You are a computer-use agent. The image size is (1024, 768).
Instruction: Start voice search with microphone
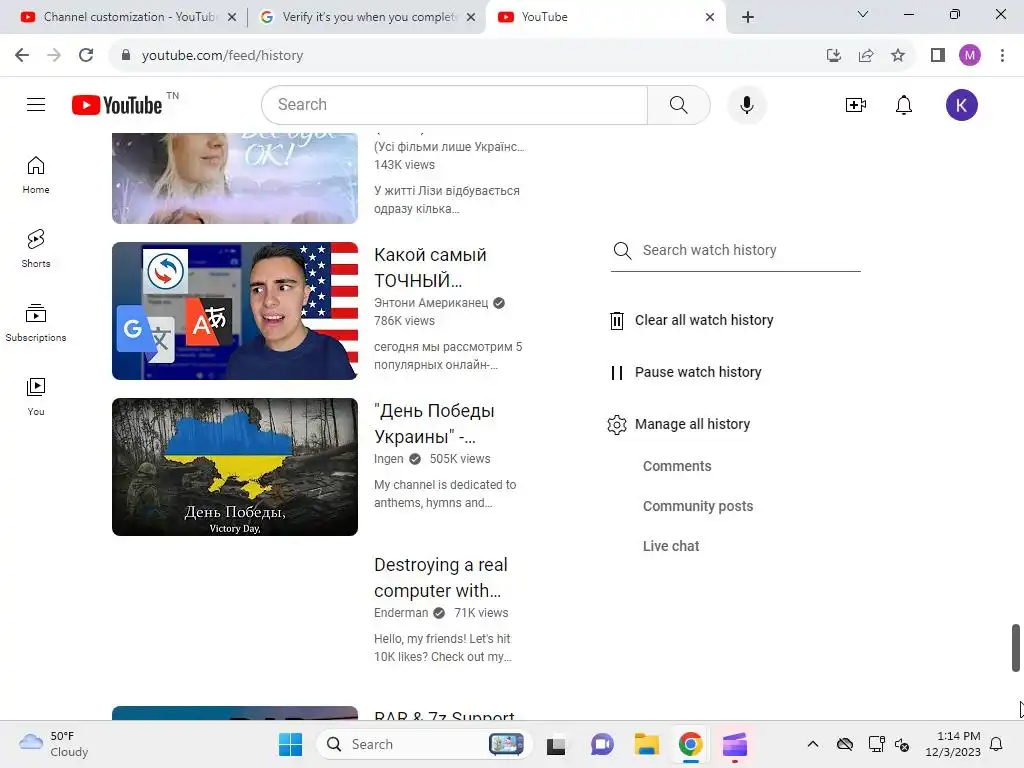tap(746, 104)
